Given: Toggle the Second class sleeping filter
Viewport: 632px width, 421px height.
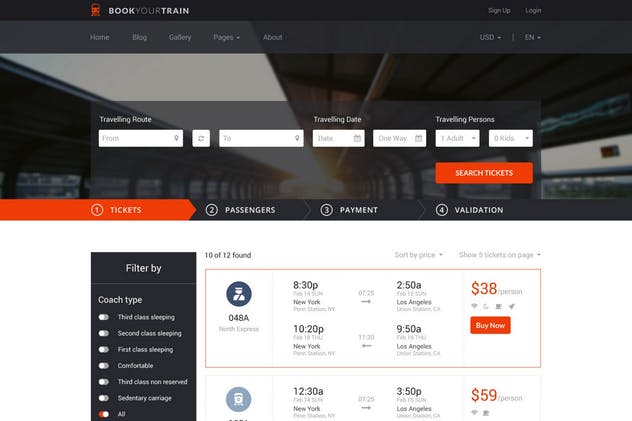Looking at the screenshot, I should pos(104,333).
